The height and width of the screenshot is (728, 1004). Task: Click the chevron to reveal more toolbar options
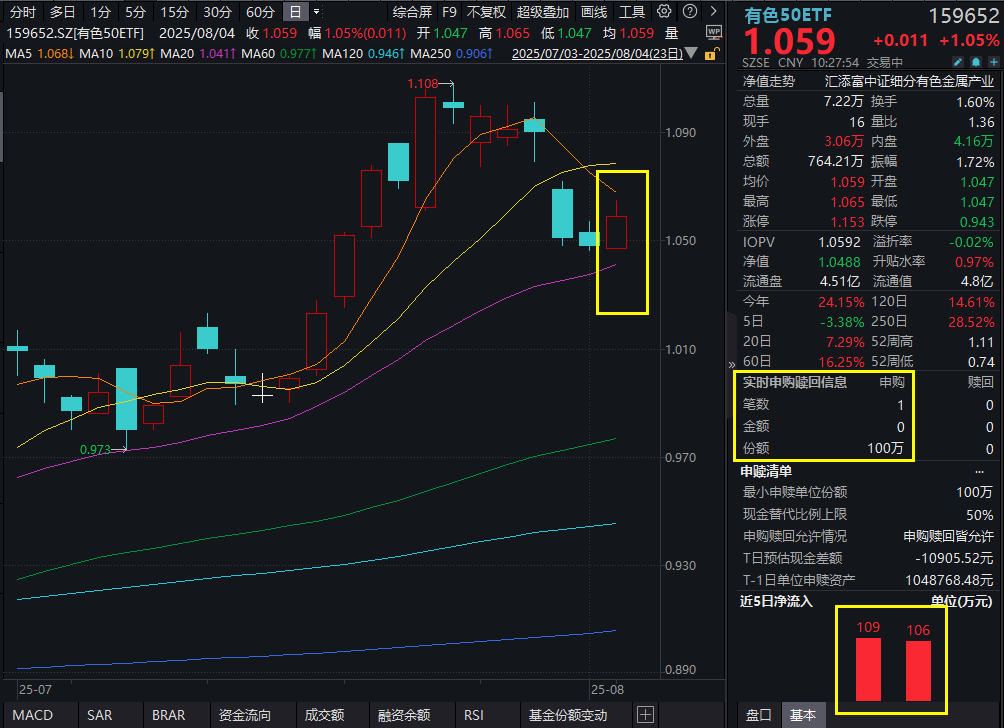point(713,11)
